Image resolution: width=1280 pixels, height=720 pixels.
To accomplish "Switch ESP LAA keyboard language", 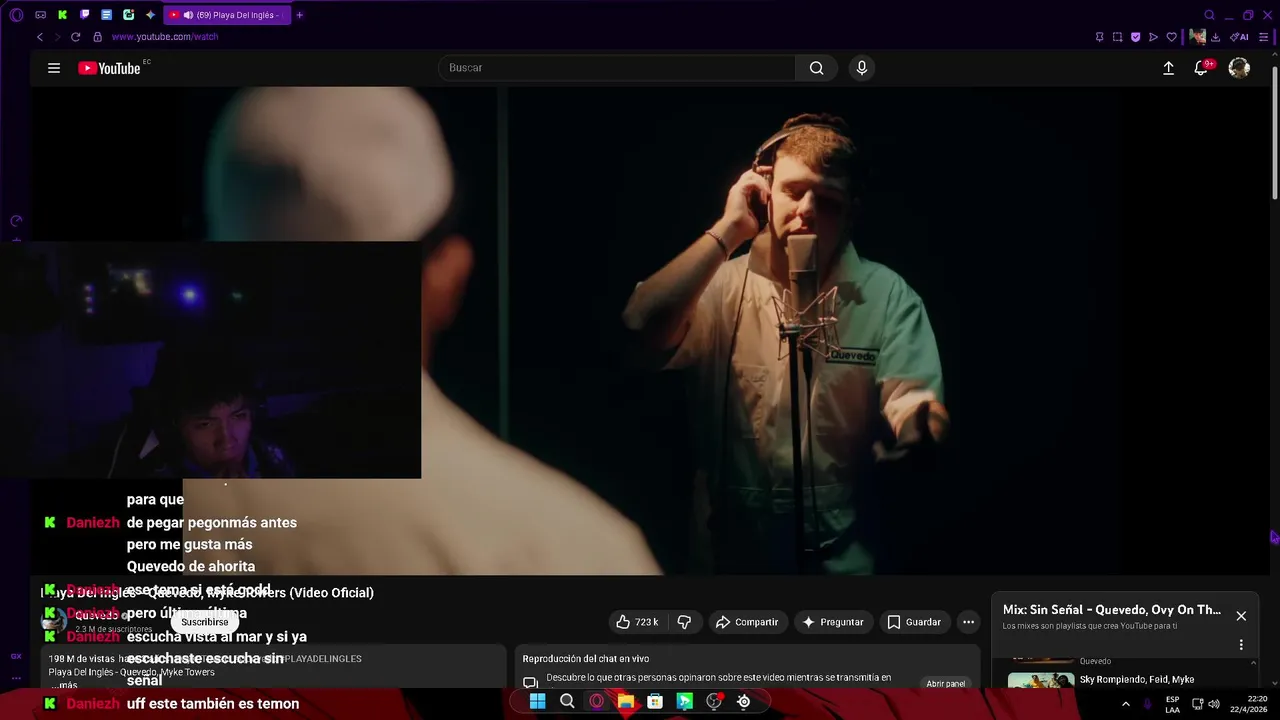I will click(x=1172, y=704).
